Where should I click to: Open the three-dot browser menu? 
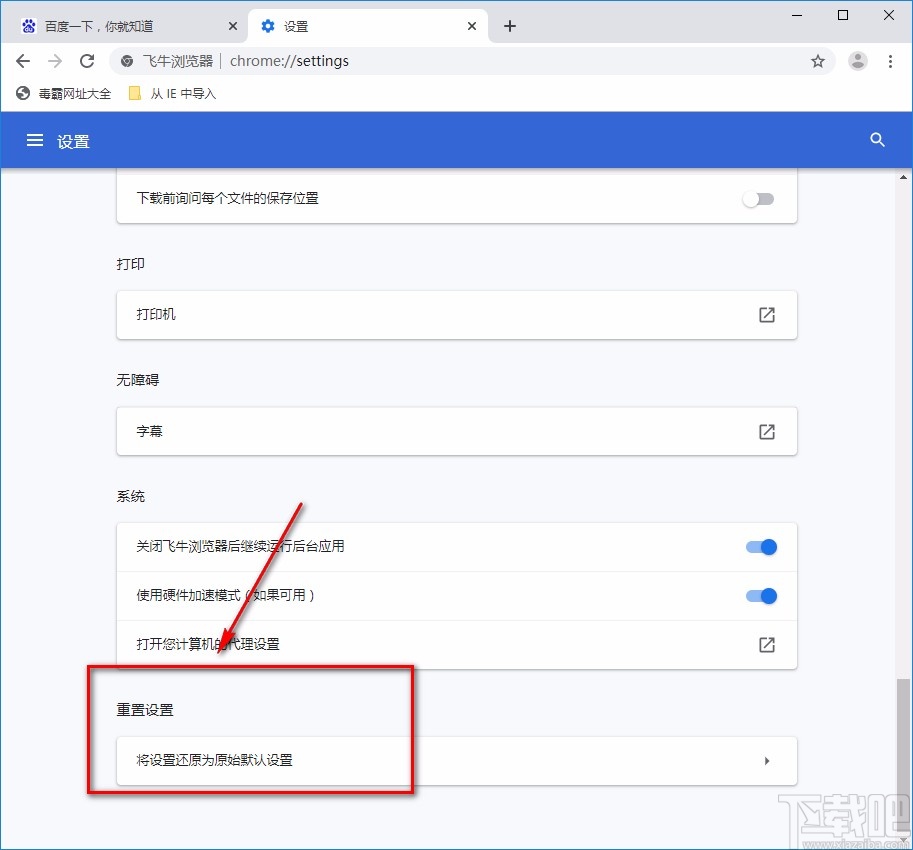(891, 61)
